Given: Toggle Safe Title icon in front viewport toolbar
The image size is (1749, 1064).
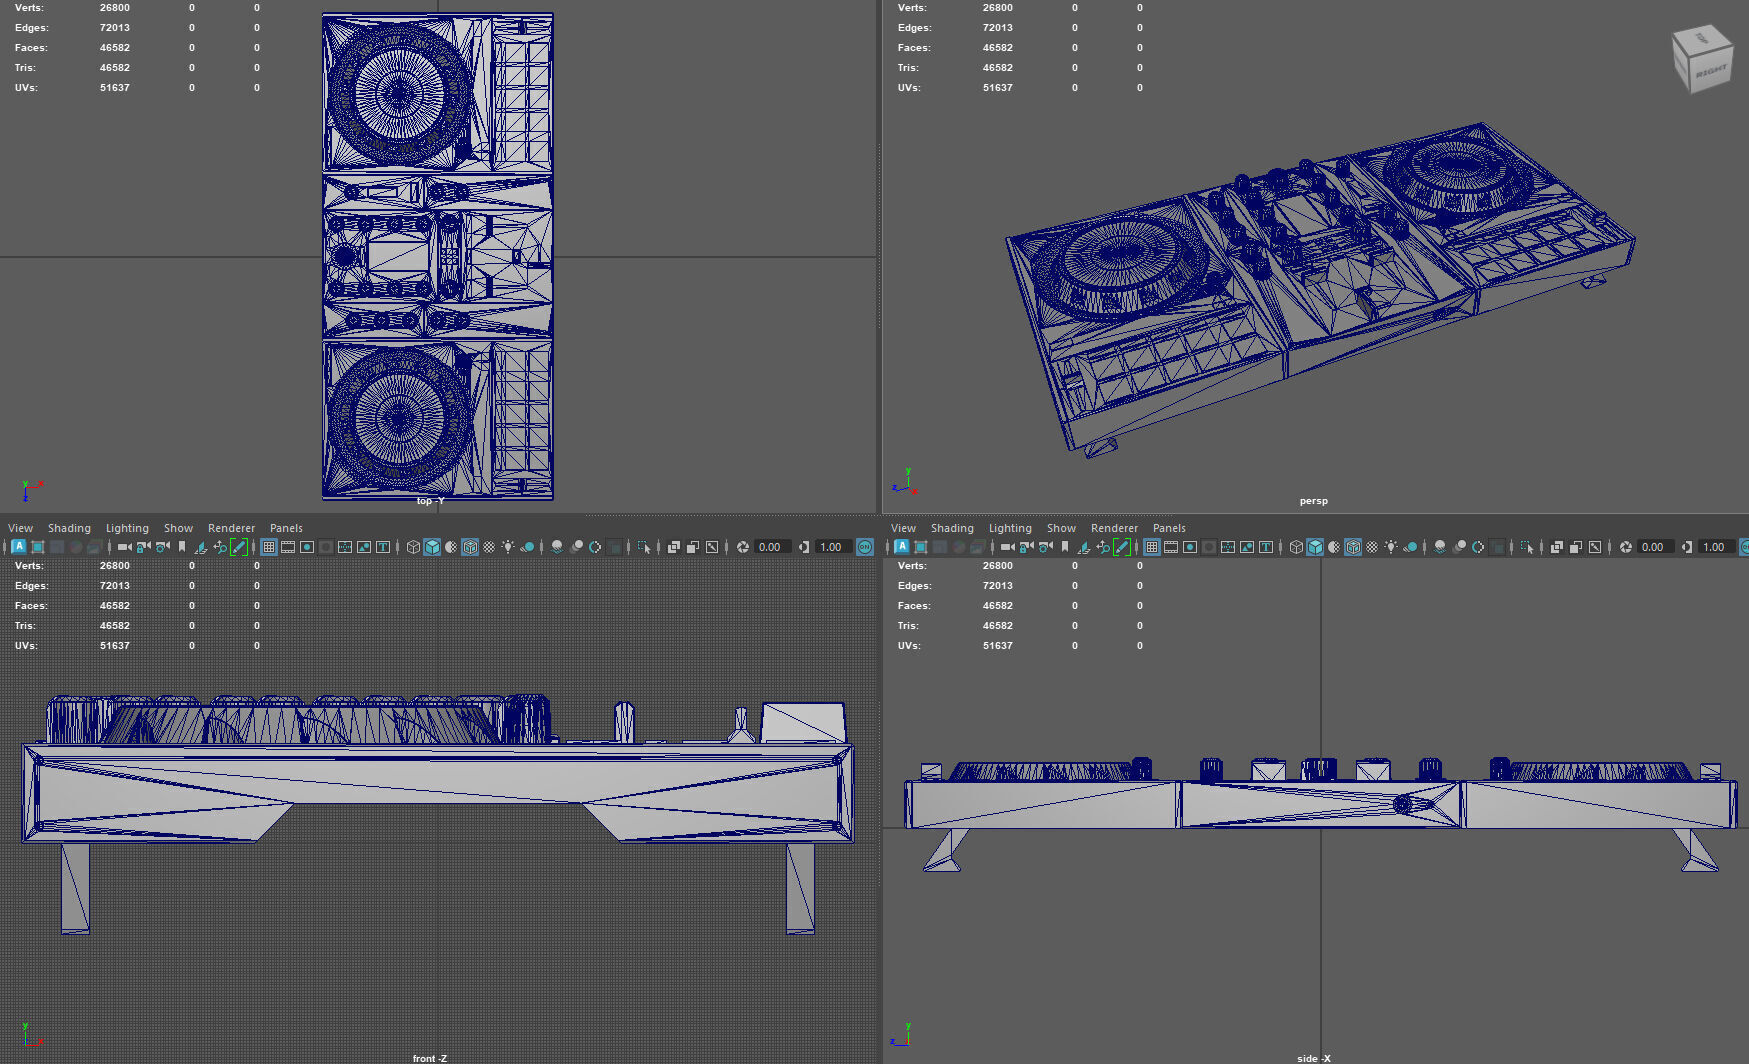Looking at the screenshot, I should coord(383,547).
